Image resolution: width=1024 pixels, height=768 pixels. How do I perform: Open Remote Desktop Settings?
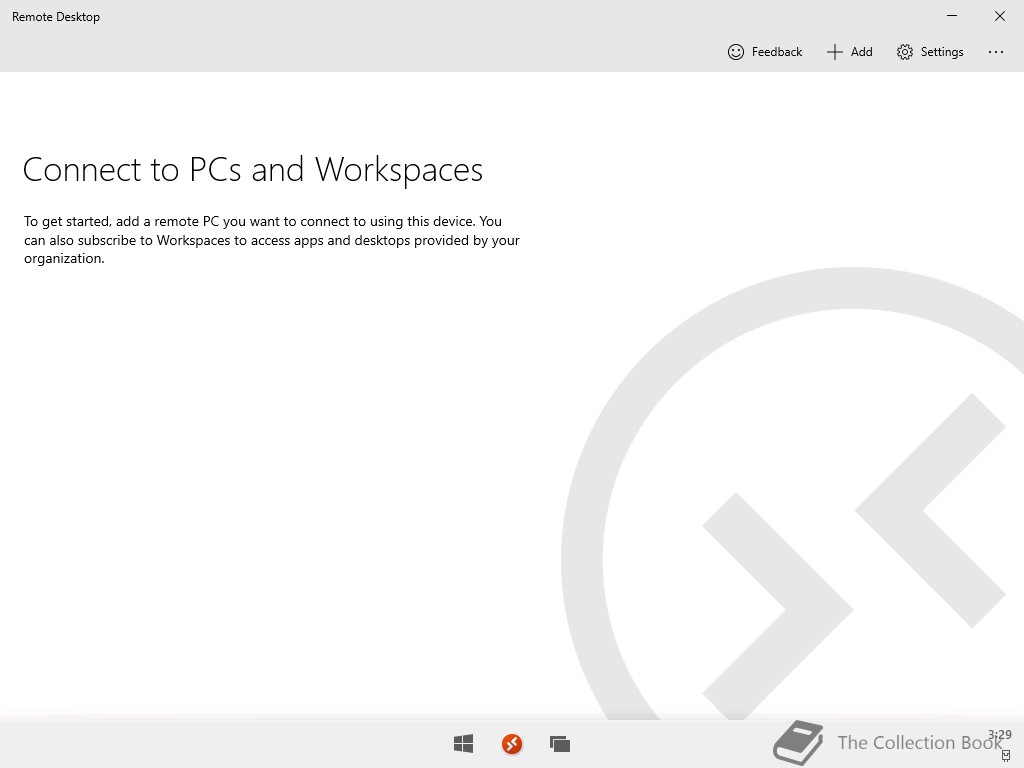pyautogui.click(x=930, y=52)
